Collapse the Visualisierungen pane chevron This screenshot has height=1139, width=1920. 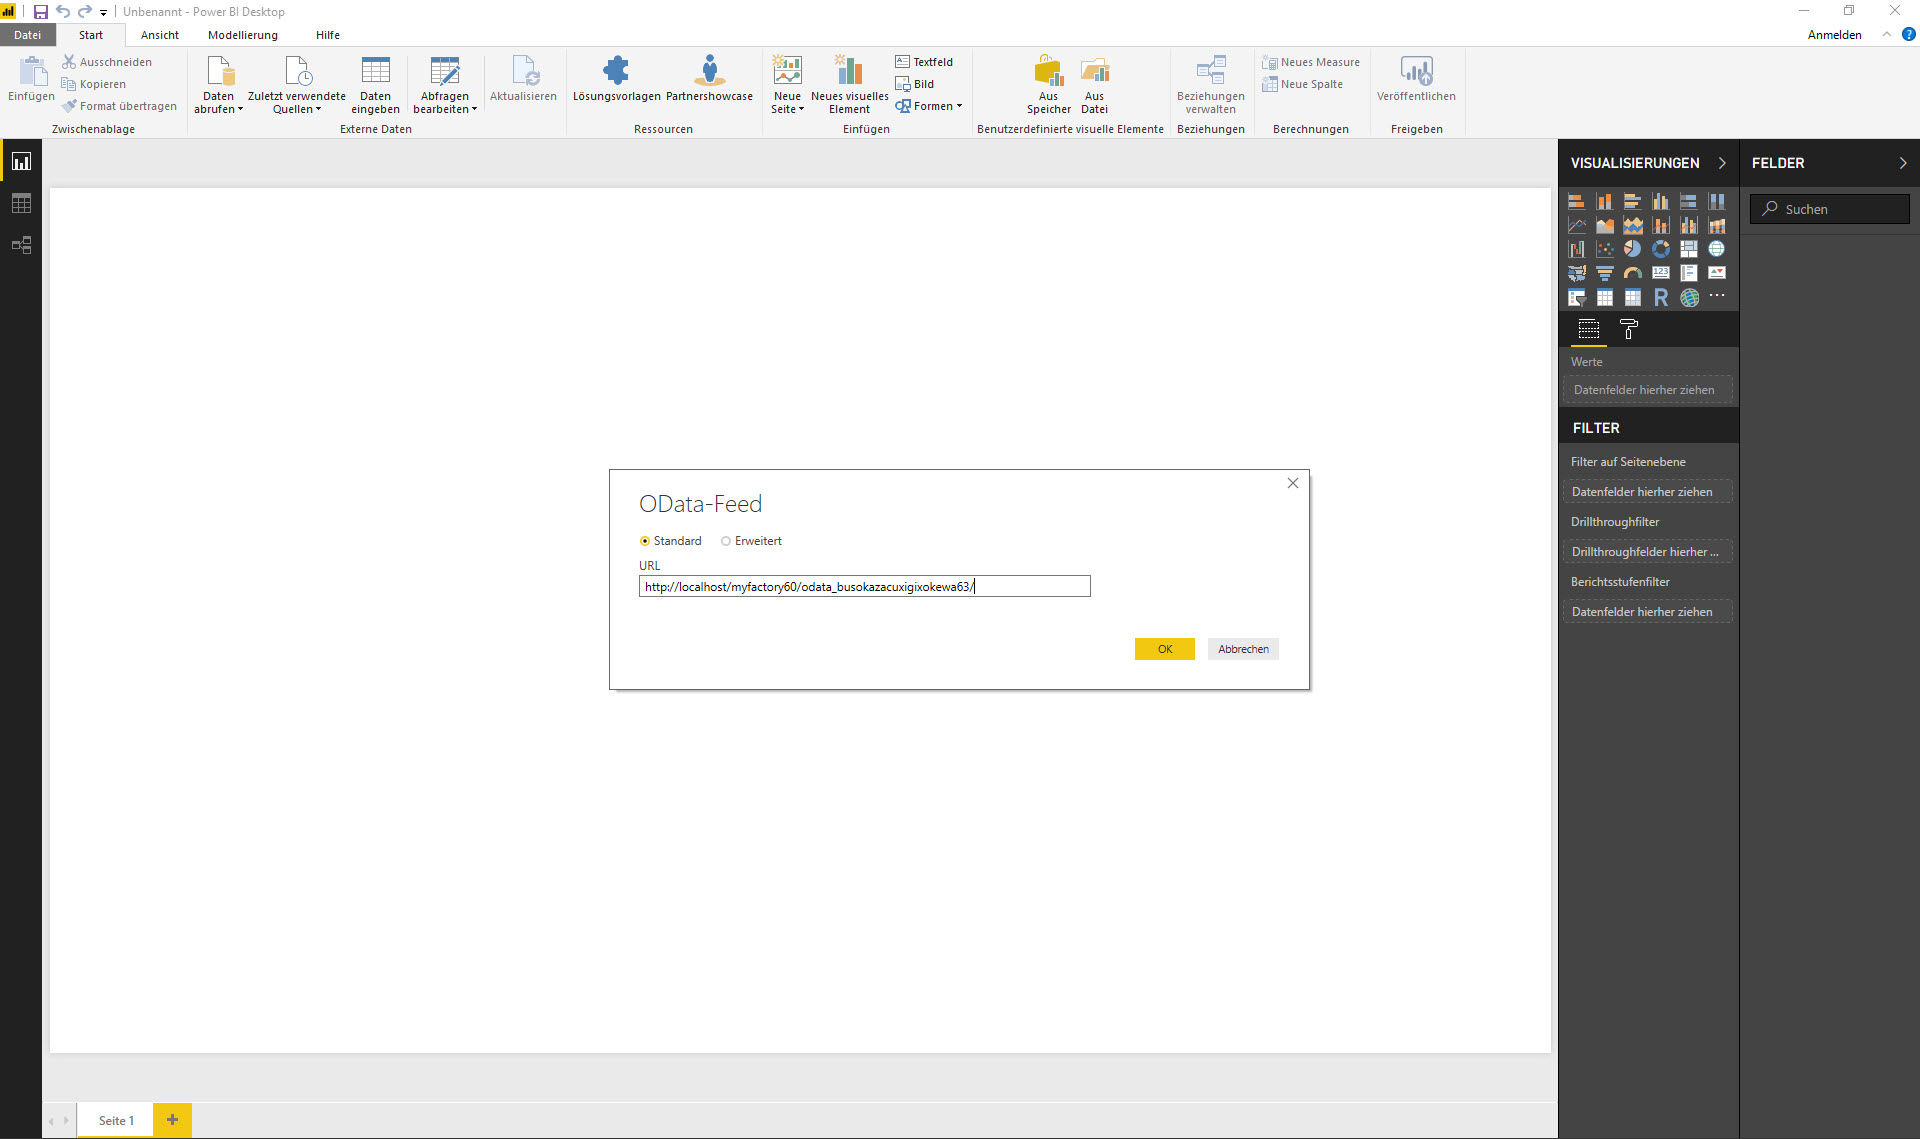point(1721,163)
